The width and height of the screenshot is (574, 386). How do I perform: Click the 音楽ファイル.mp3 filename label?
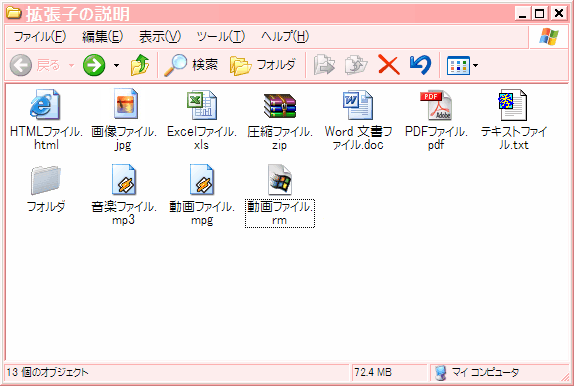point(124,213)
